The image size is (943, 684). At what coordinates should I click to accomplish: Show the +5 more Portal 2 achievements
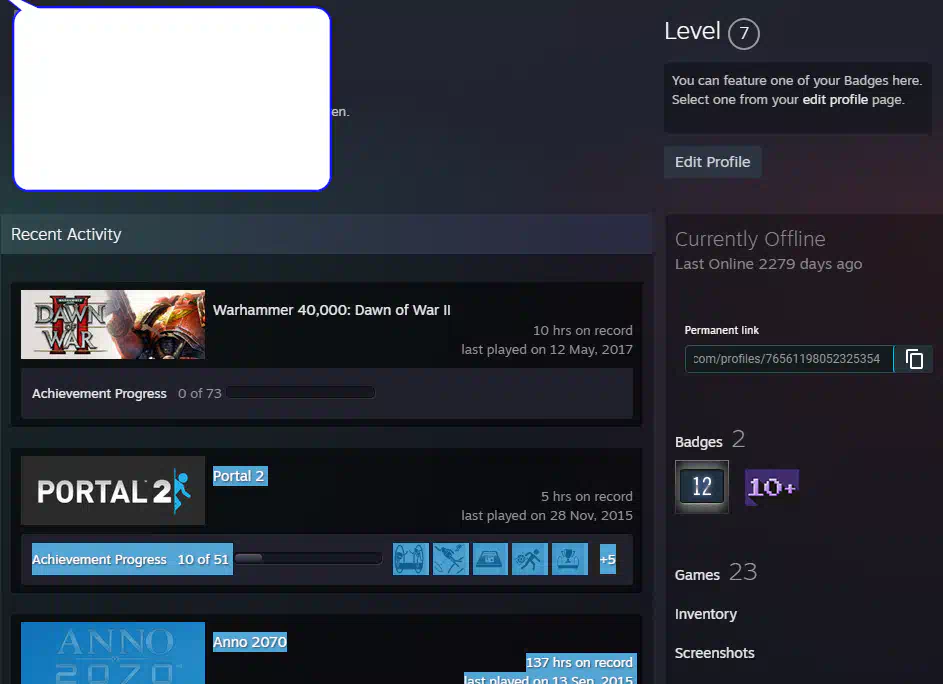[x=607, y=559]
